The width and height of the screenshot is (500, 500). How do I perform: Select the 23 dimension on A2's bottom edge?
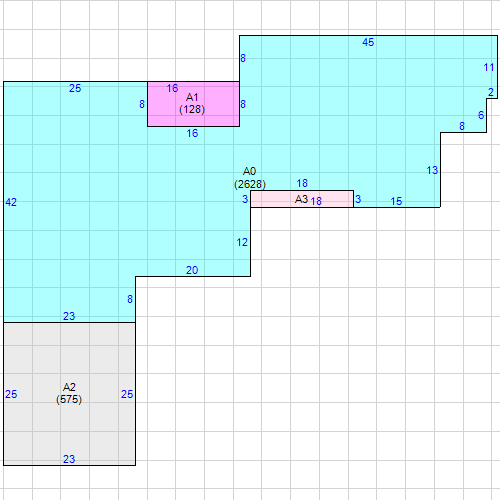pos(69,459)
